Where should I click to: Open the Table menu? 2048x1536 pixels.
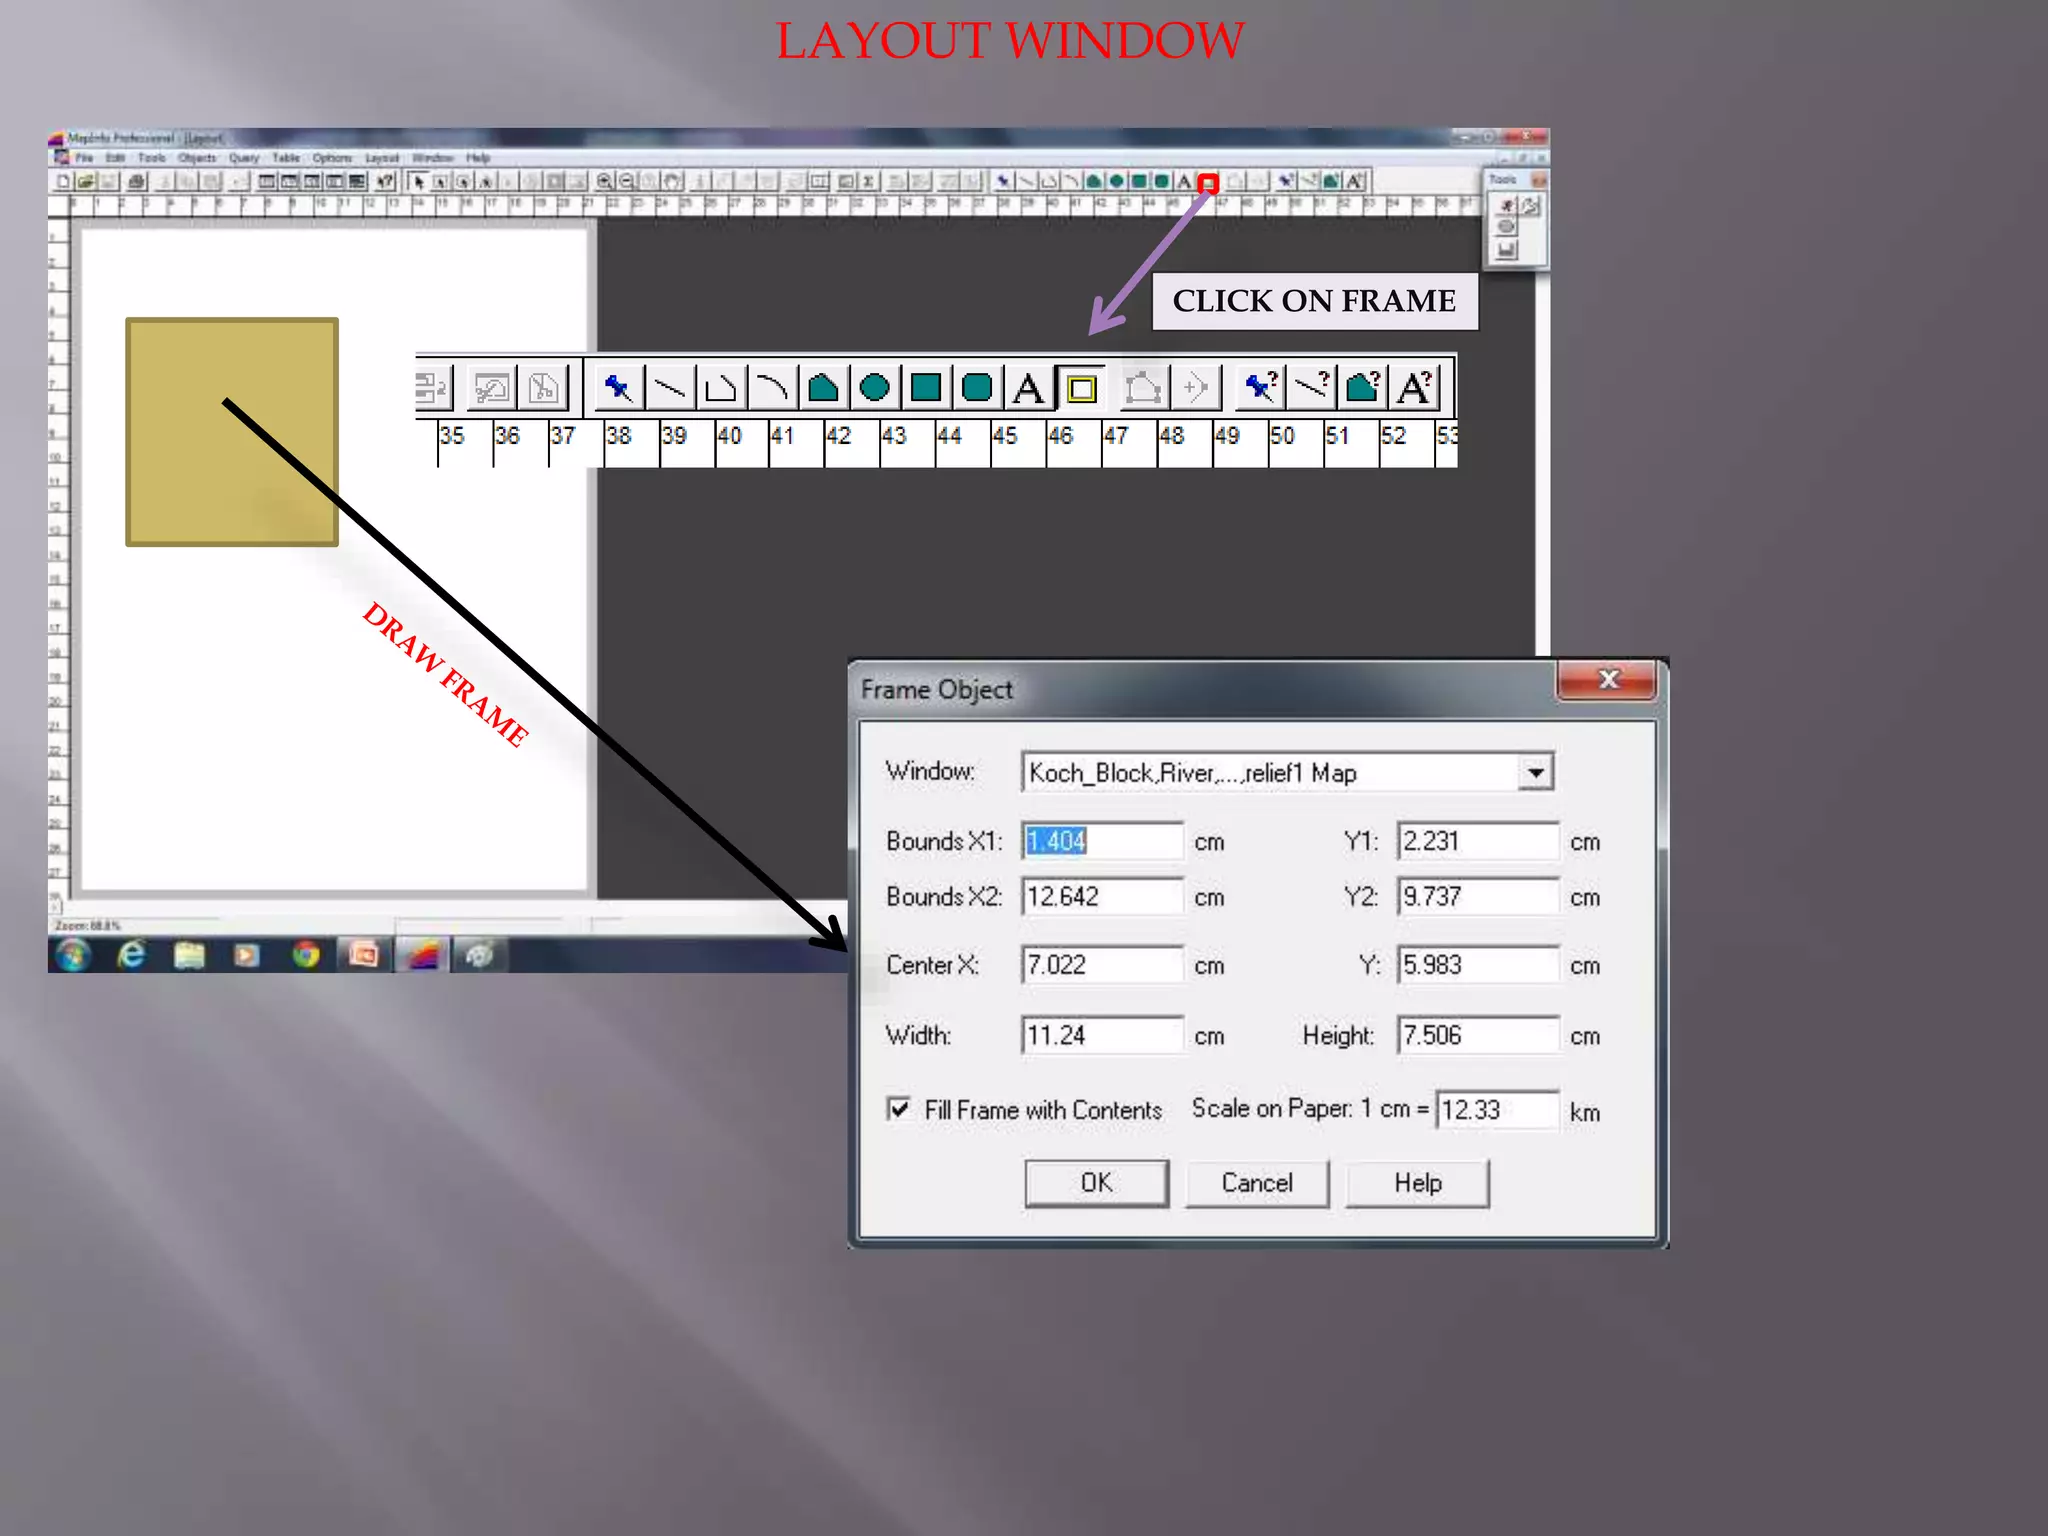[x=286, y=158]
